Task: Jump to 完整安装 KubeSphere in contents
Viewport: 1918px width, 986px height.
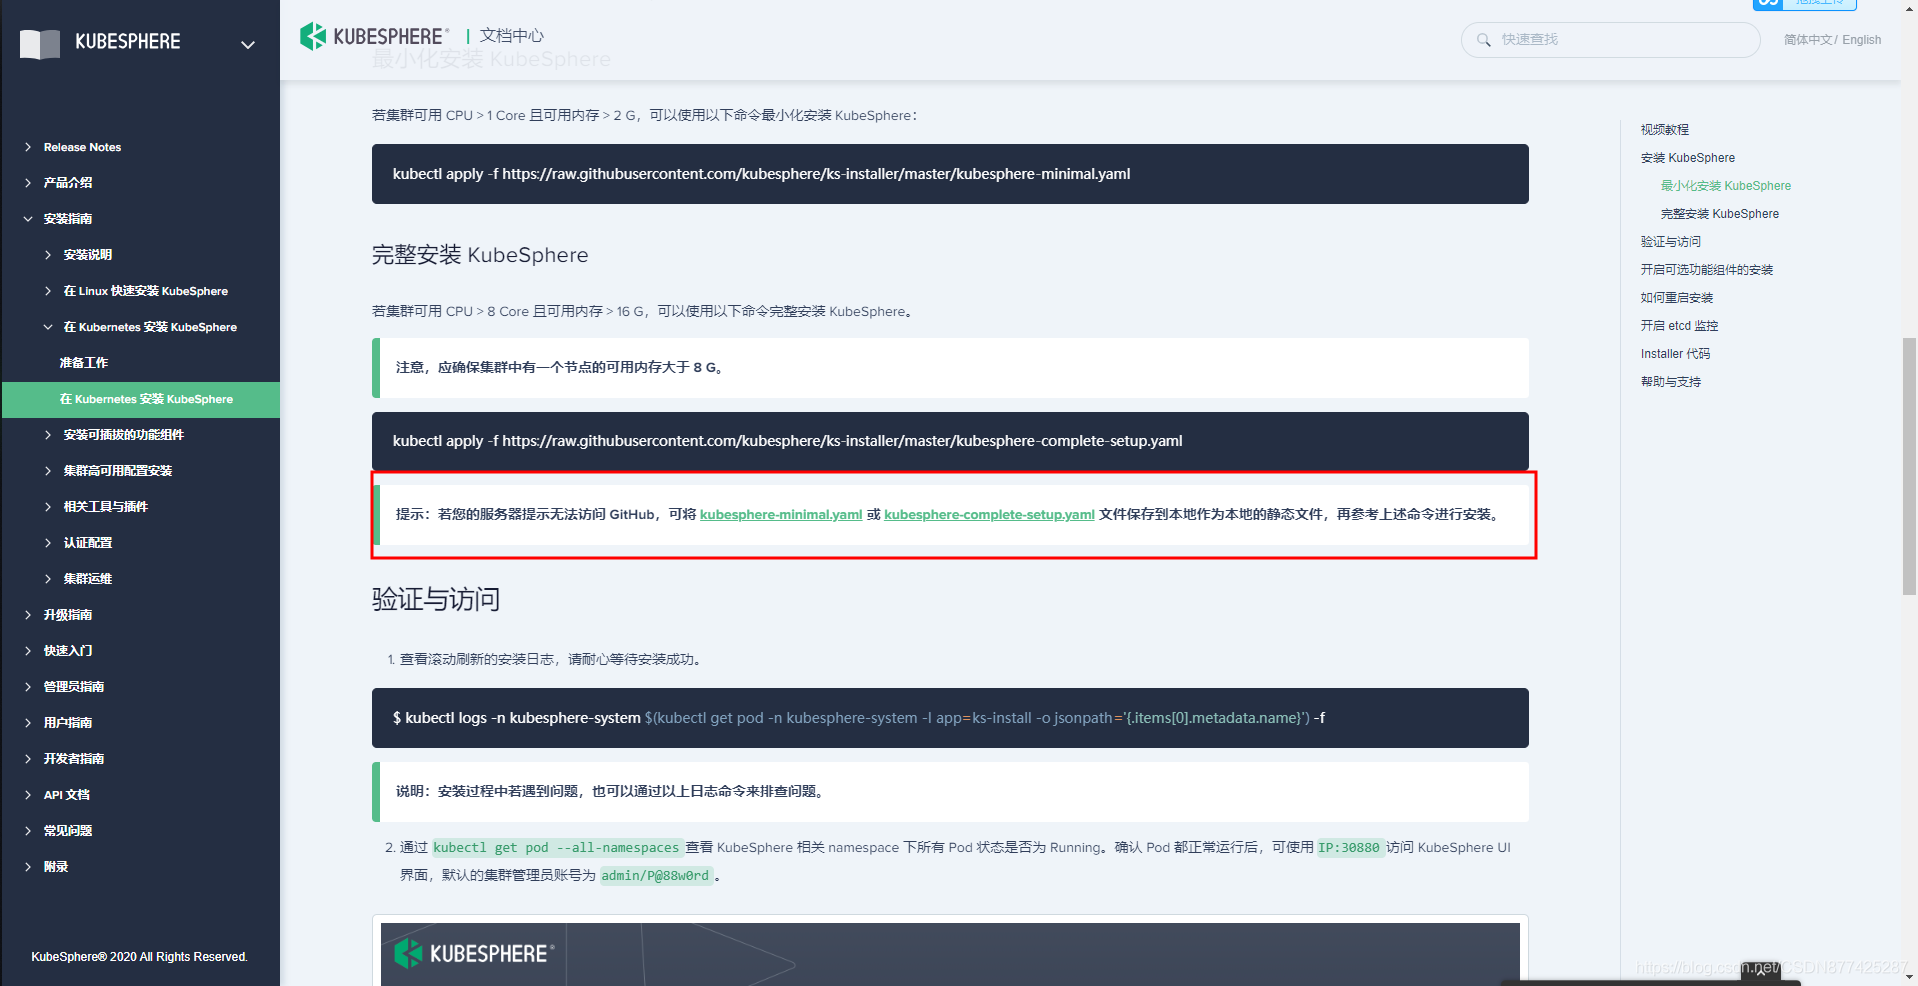Action: tap(1720, 214)
